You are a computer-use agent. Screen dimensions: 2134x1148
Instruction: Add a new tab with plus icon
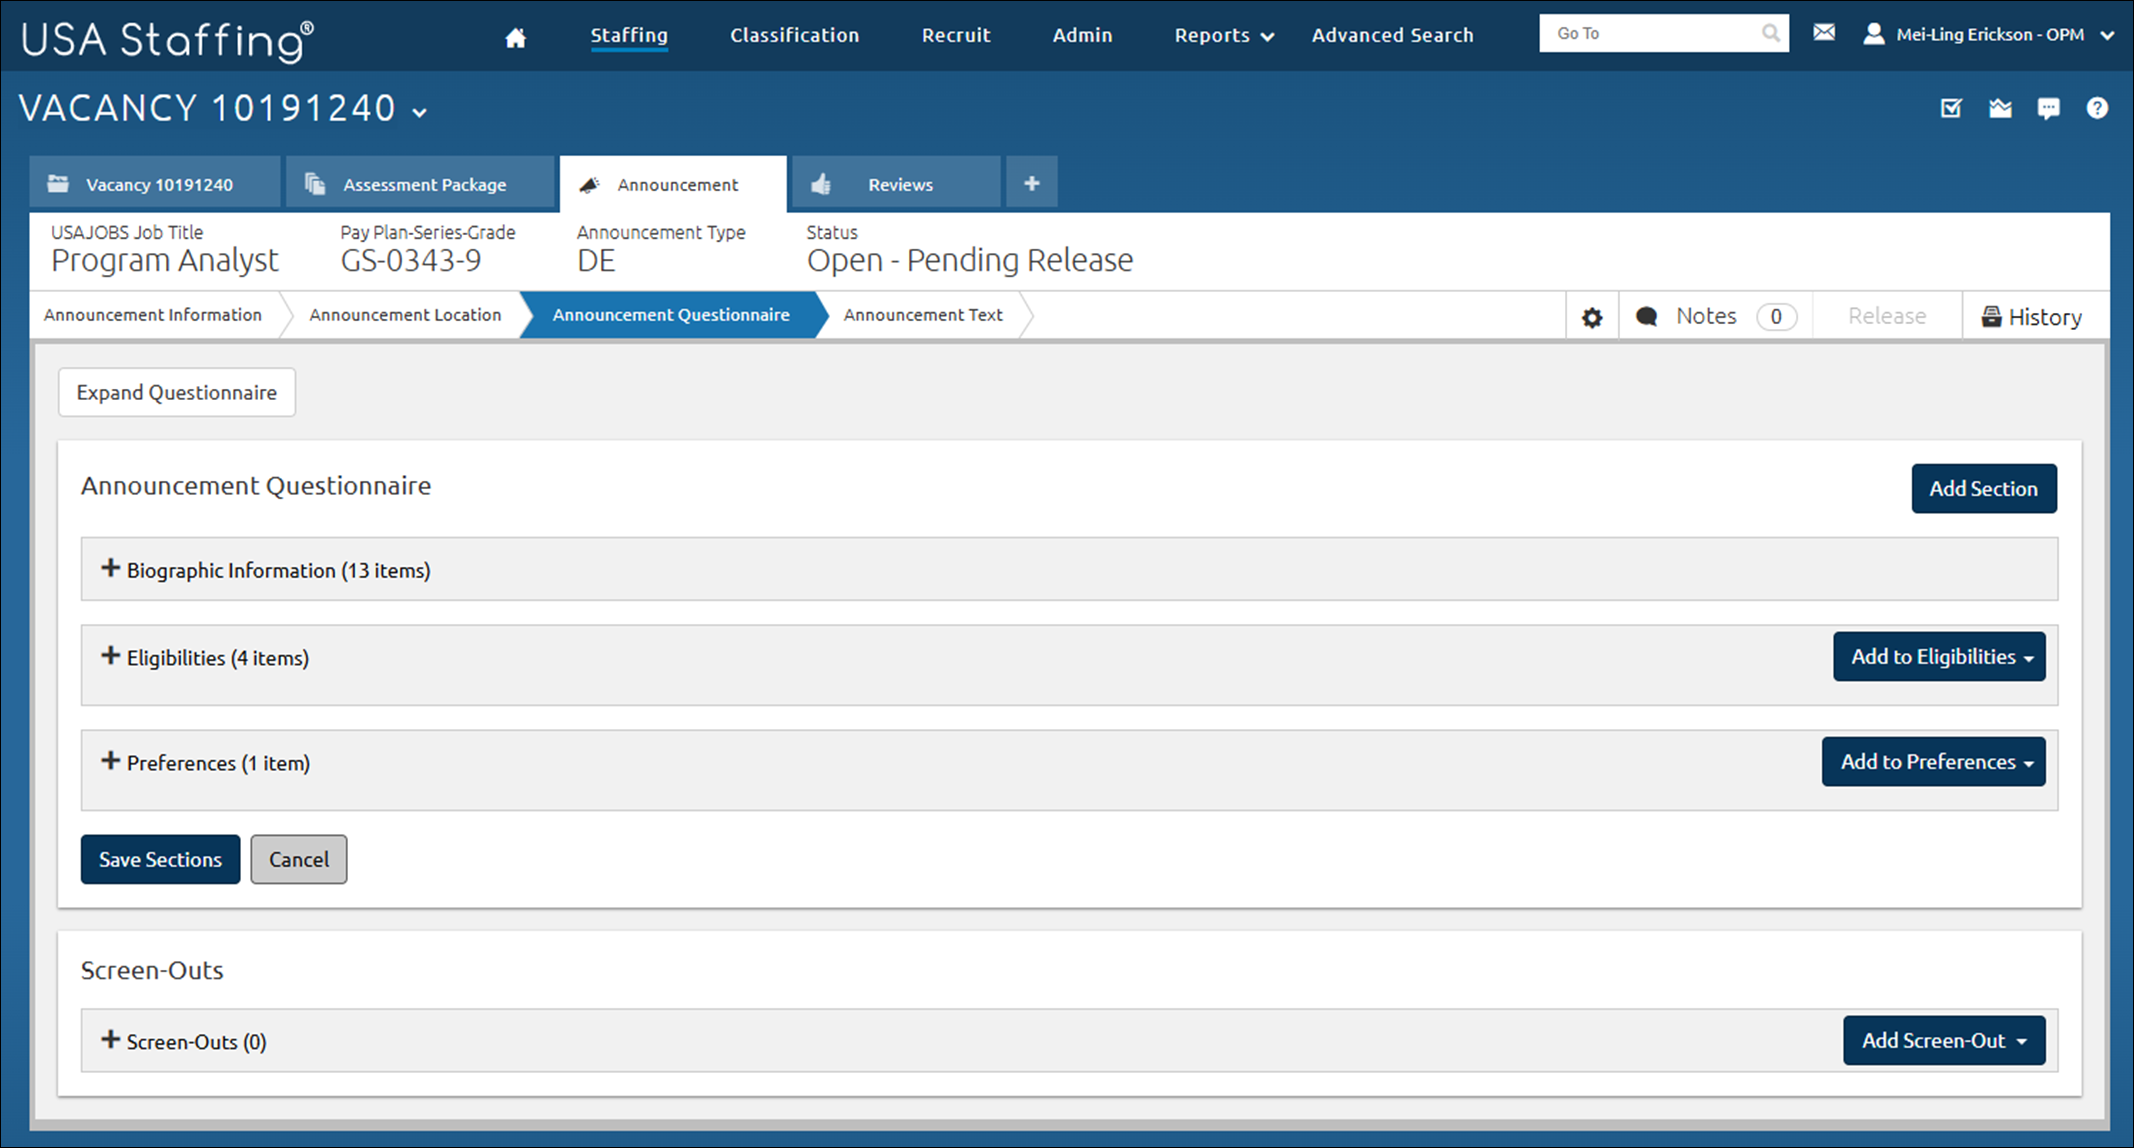pos(1032,183)
